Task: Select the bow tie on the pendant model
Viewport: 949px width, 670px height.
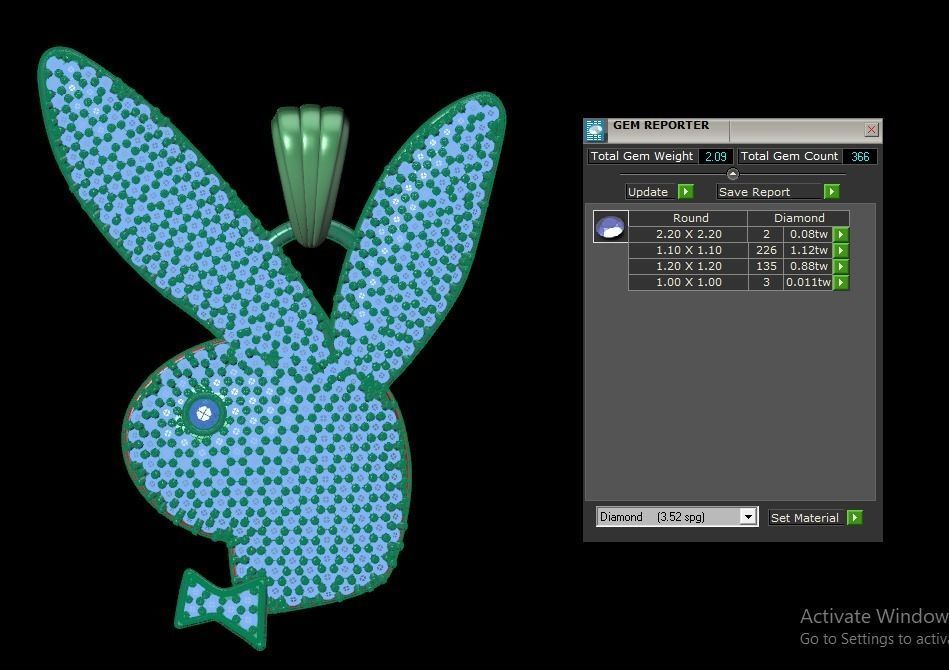Action: pos(222,609)
